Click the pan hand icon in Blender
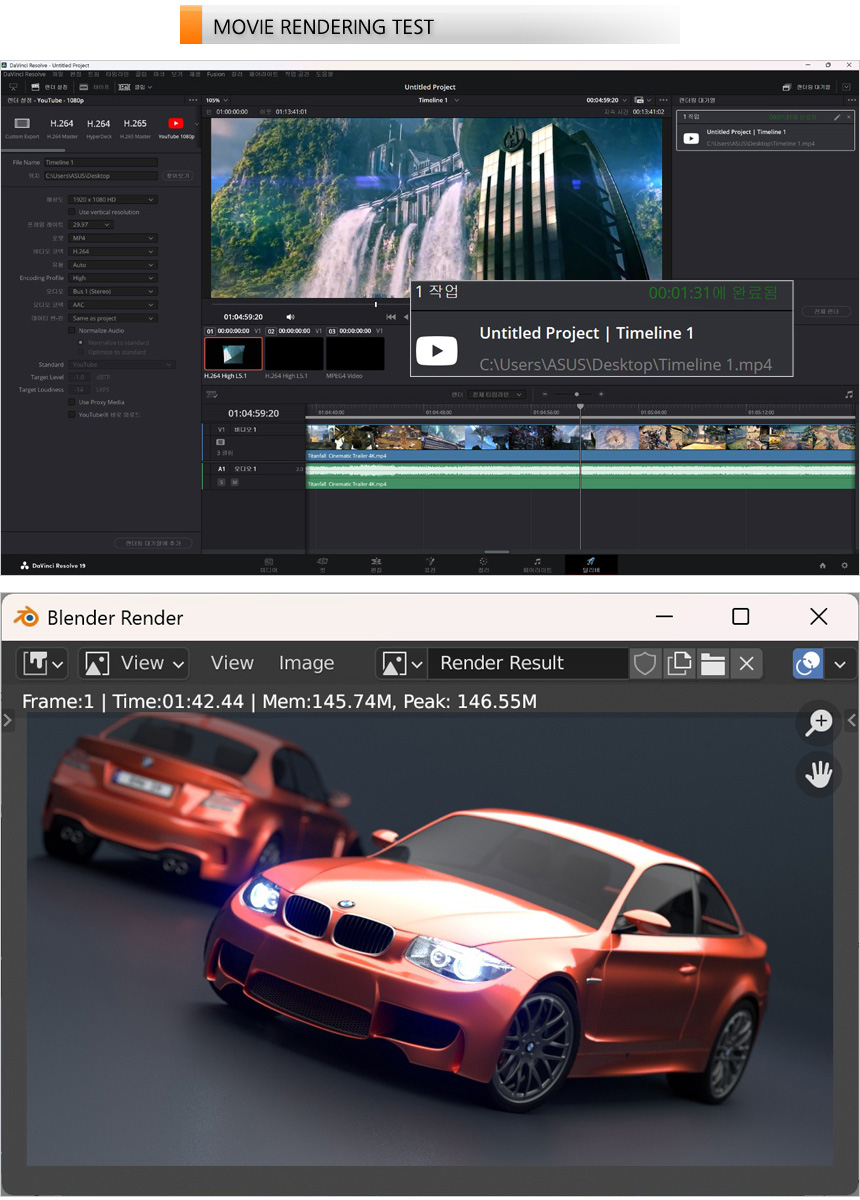Screen dimensions: 860x1200 pyautogui.click(x=819, y=773)
